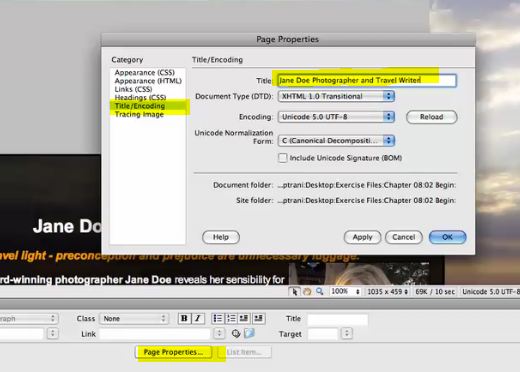The image size is (520, 372).
Task: Open the 100% zoom level dropdown
Action: 346,292
